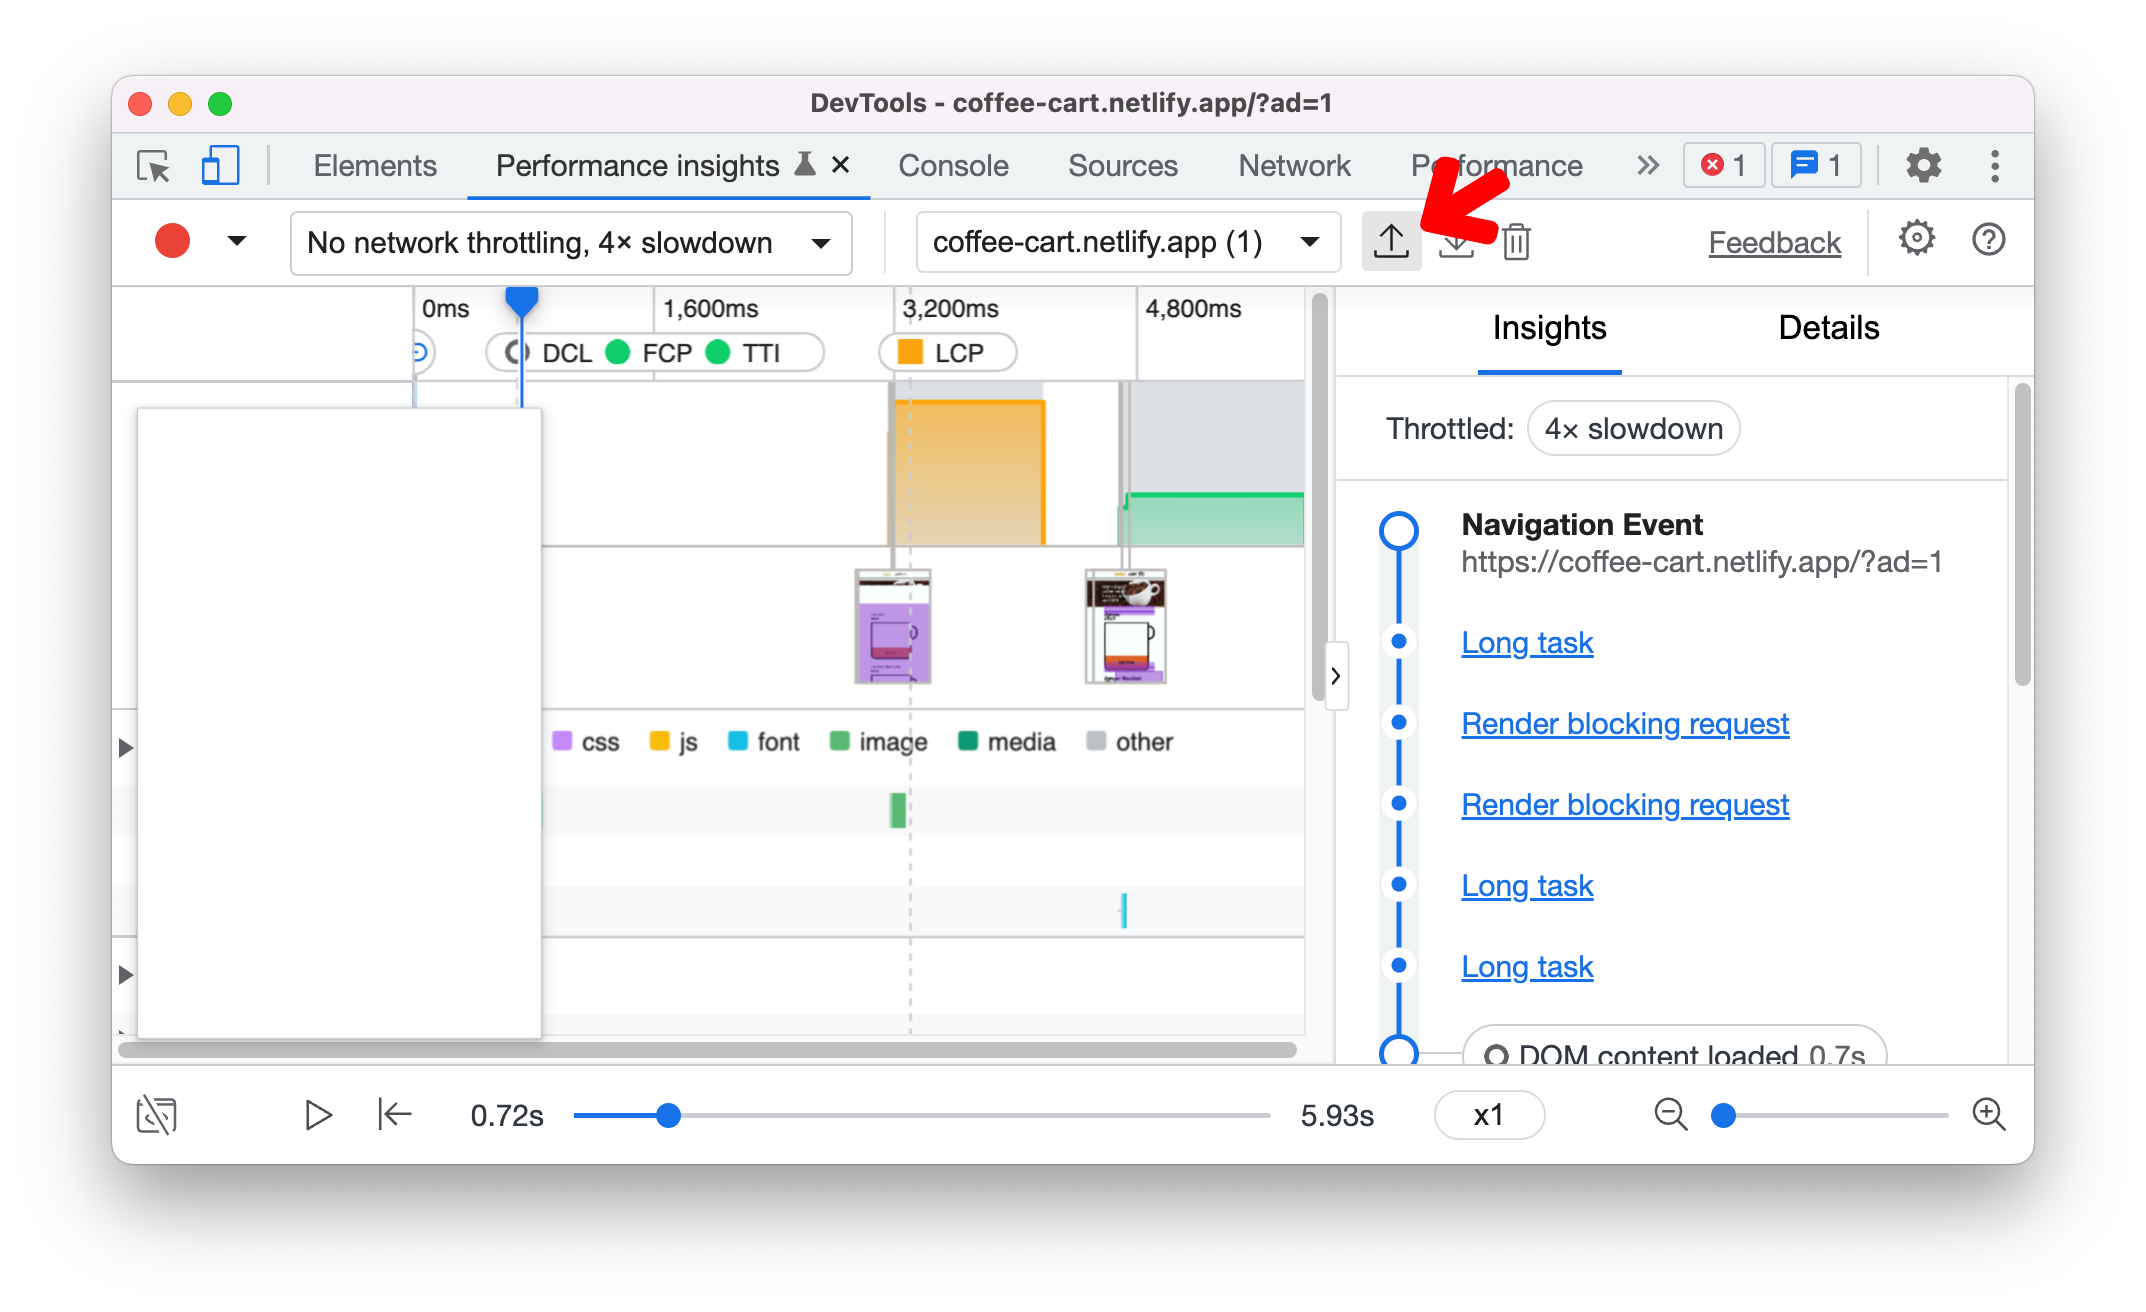This screenshot has width=2146, height=1312.
Task: Click the delete trace icon
Action: 1518,241
